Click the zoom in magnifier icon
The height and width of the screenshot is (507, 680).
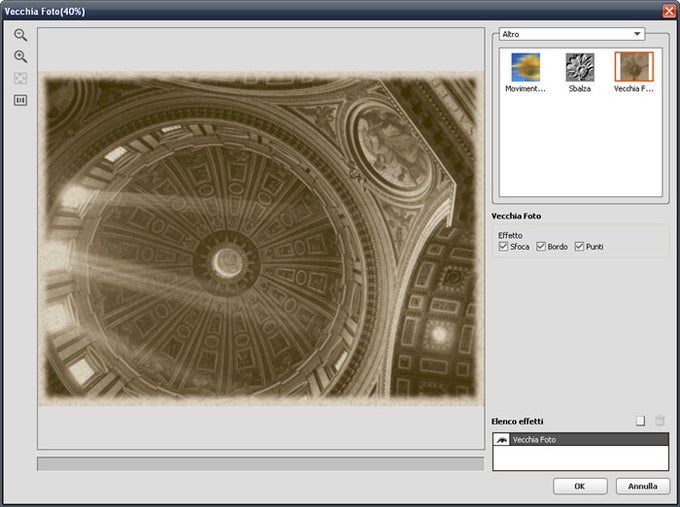[x=20, y=56]
